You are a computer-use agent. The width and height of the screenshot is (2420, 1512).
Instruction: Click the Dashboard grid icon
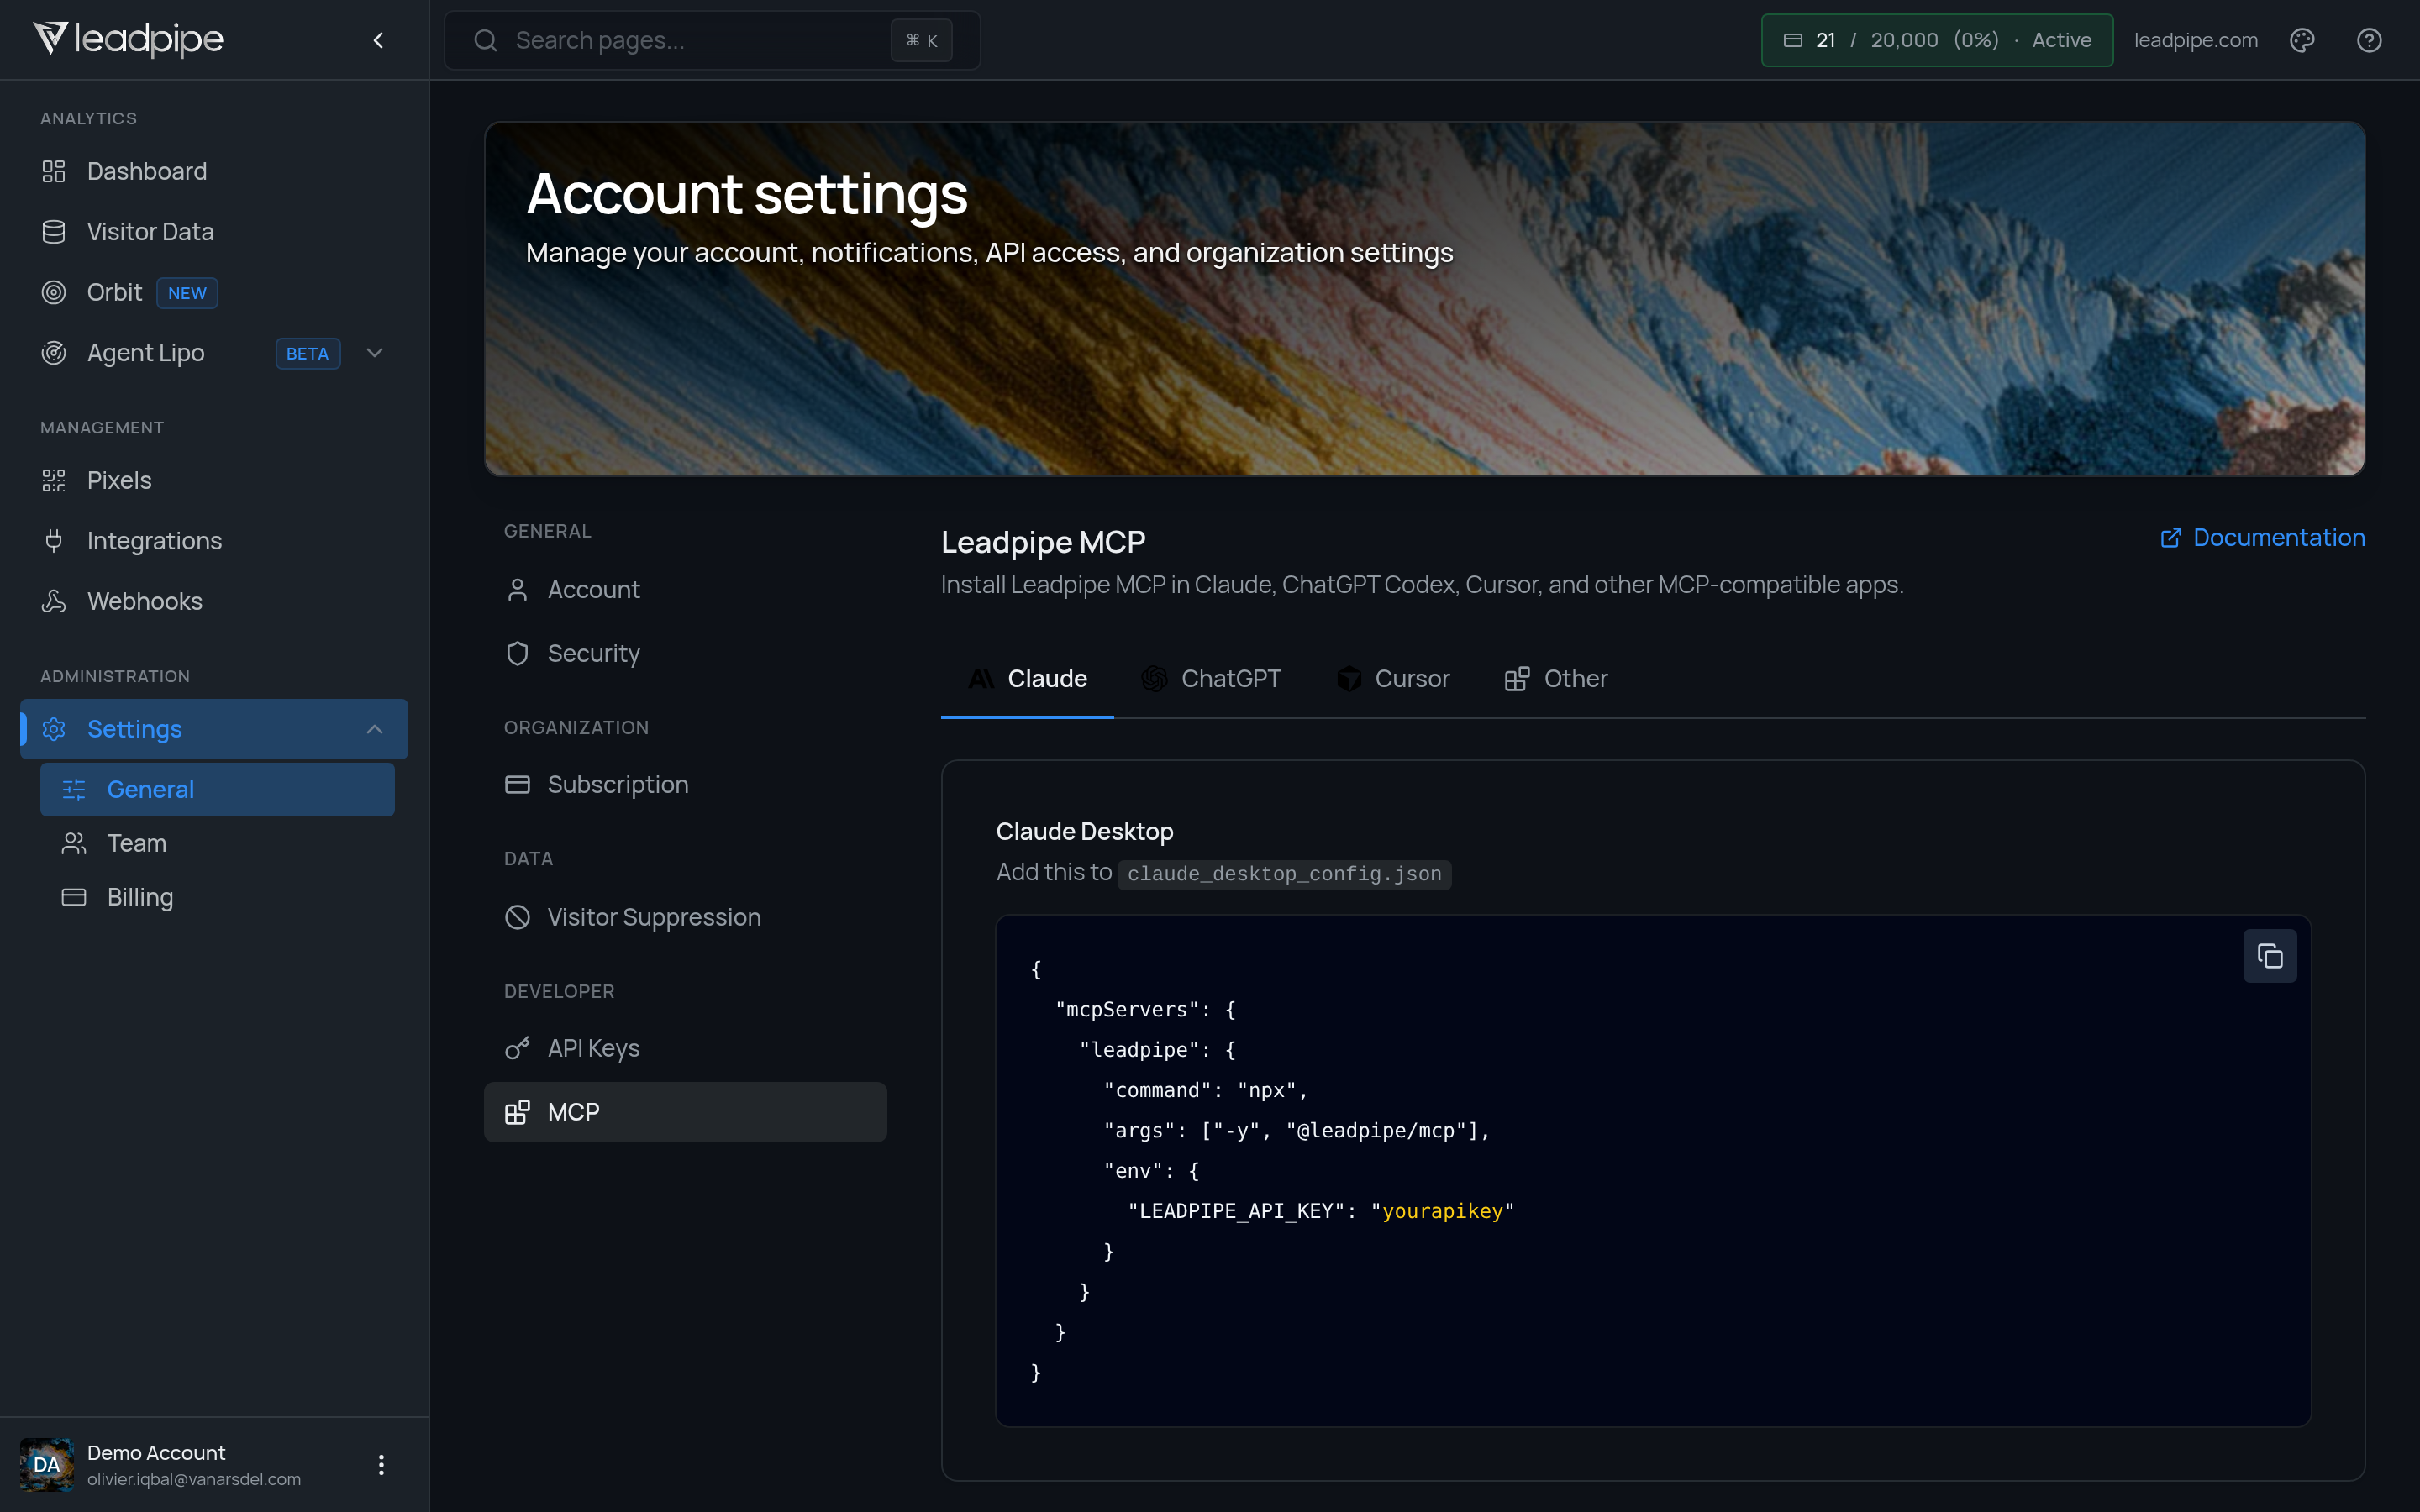[x=54, y=171]
